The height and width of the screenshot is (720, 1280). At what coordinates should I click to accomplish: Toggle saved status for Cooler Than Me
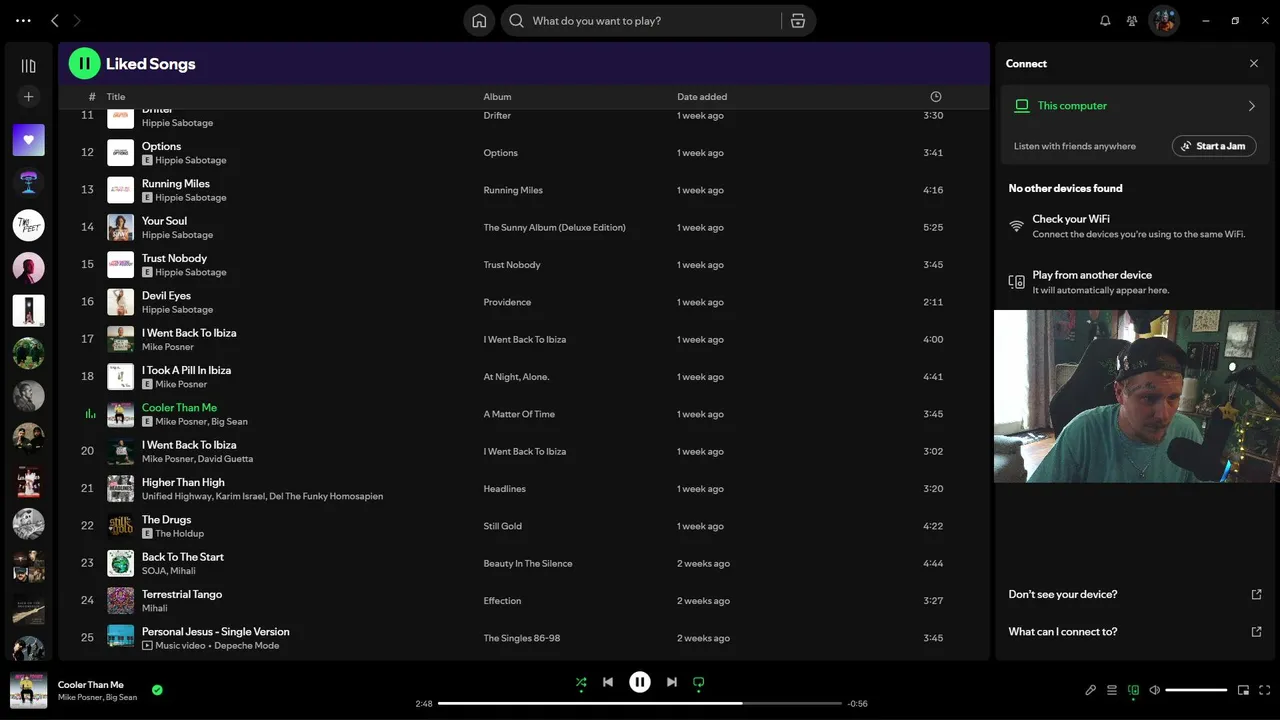pos(157,690)
